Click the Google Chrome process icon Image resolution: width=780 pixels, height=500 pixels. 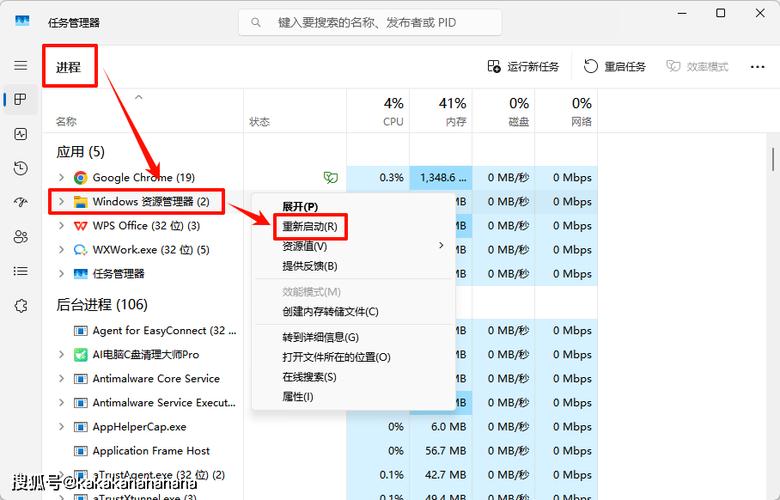81,178
